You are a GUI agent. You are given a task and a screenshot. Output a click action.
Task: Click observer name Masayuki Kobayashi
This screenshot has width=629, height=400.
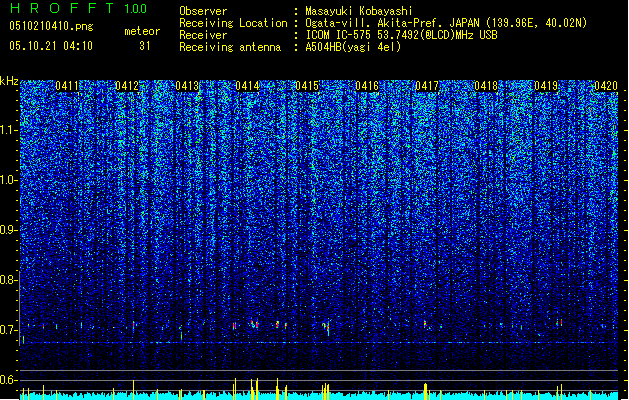click(359, 11)
